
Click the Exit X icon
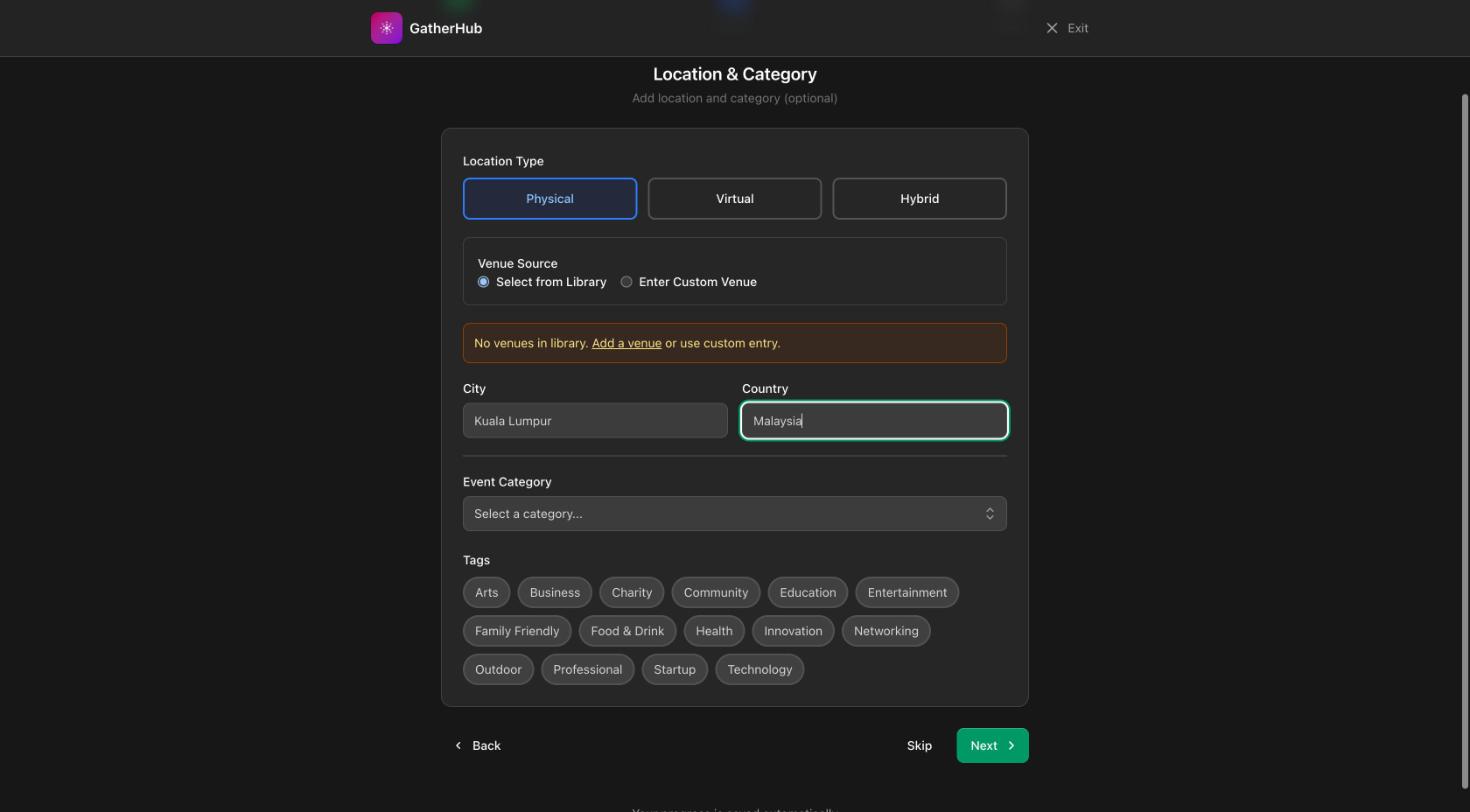click(1051, 28)
